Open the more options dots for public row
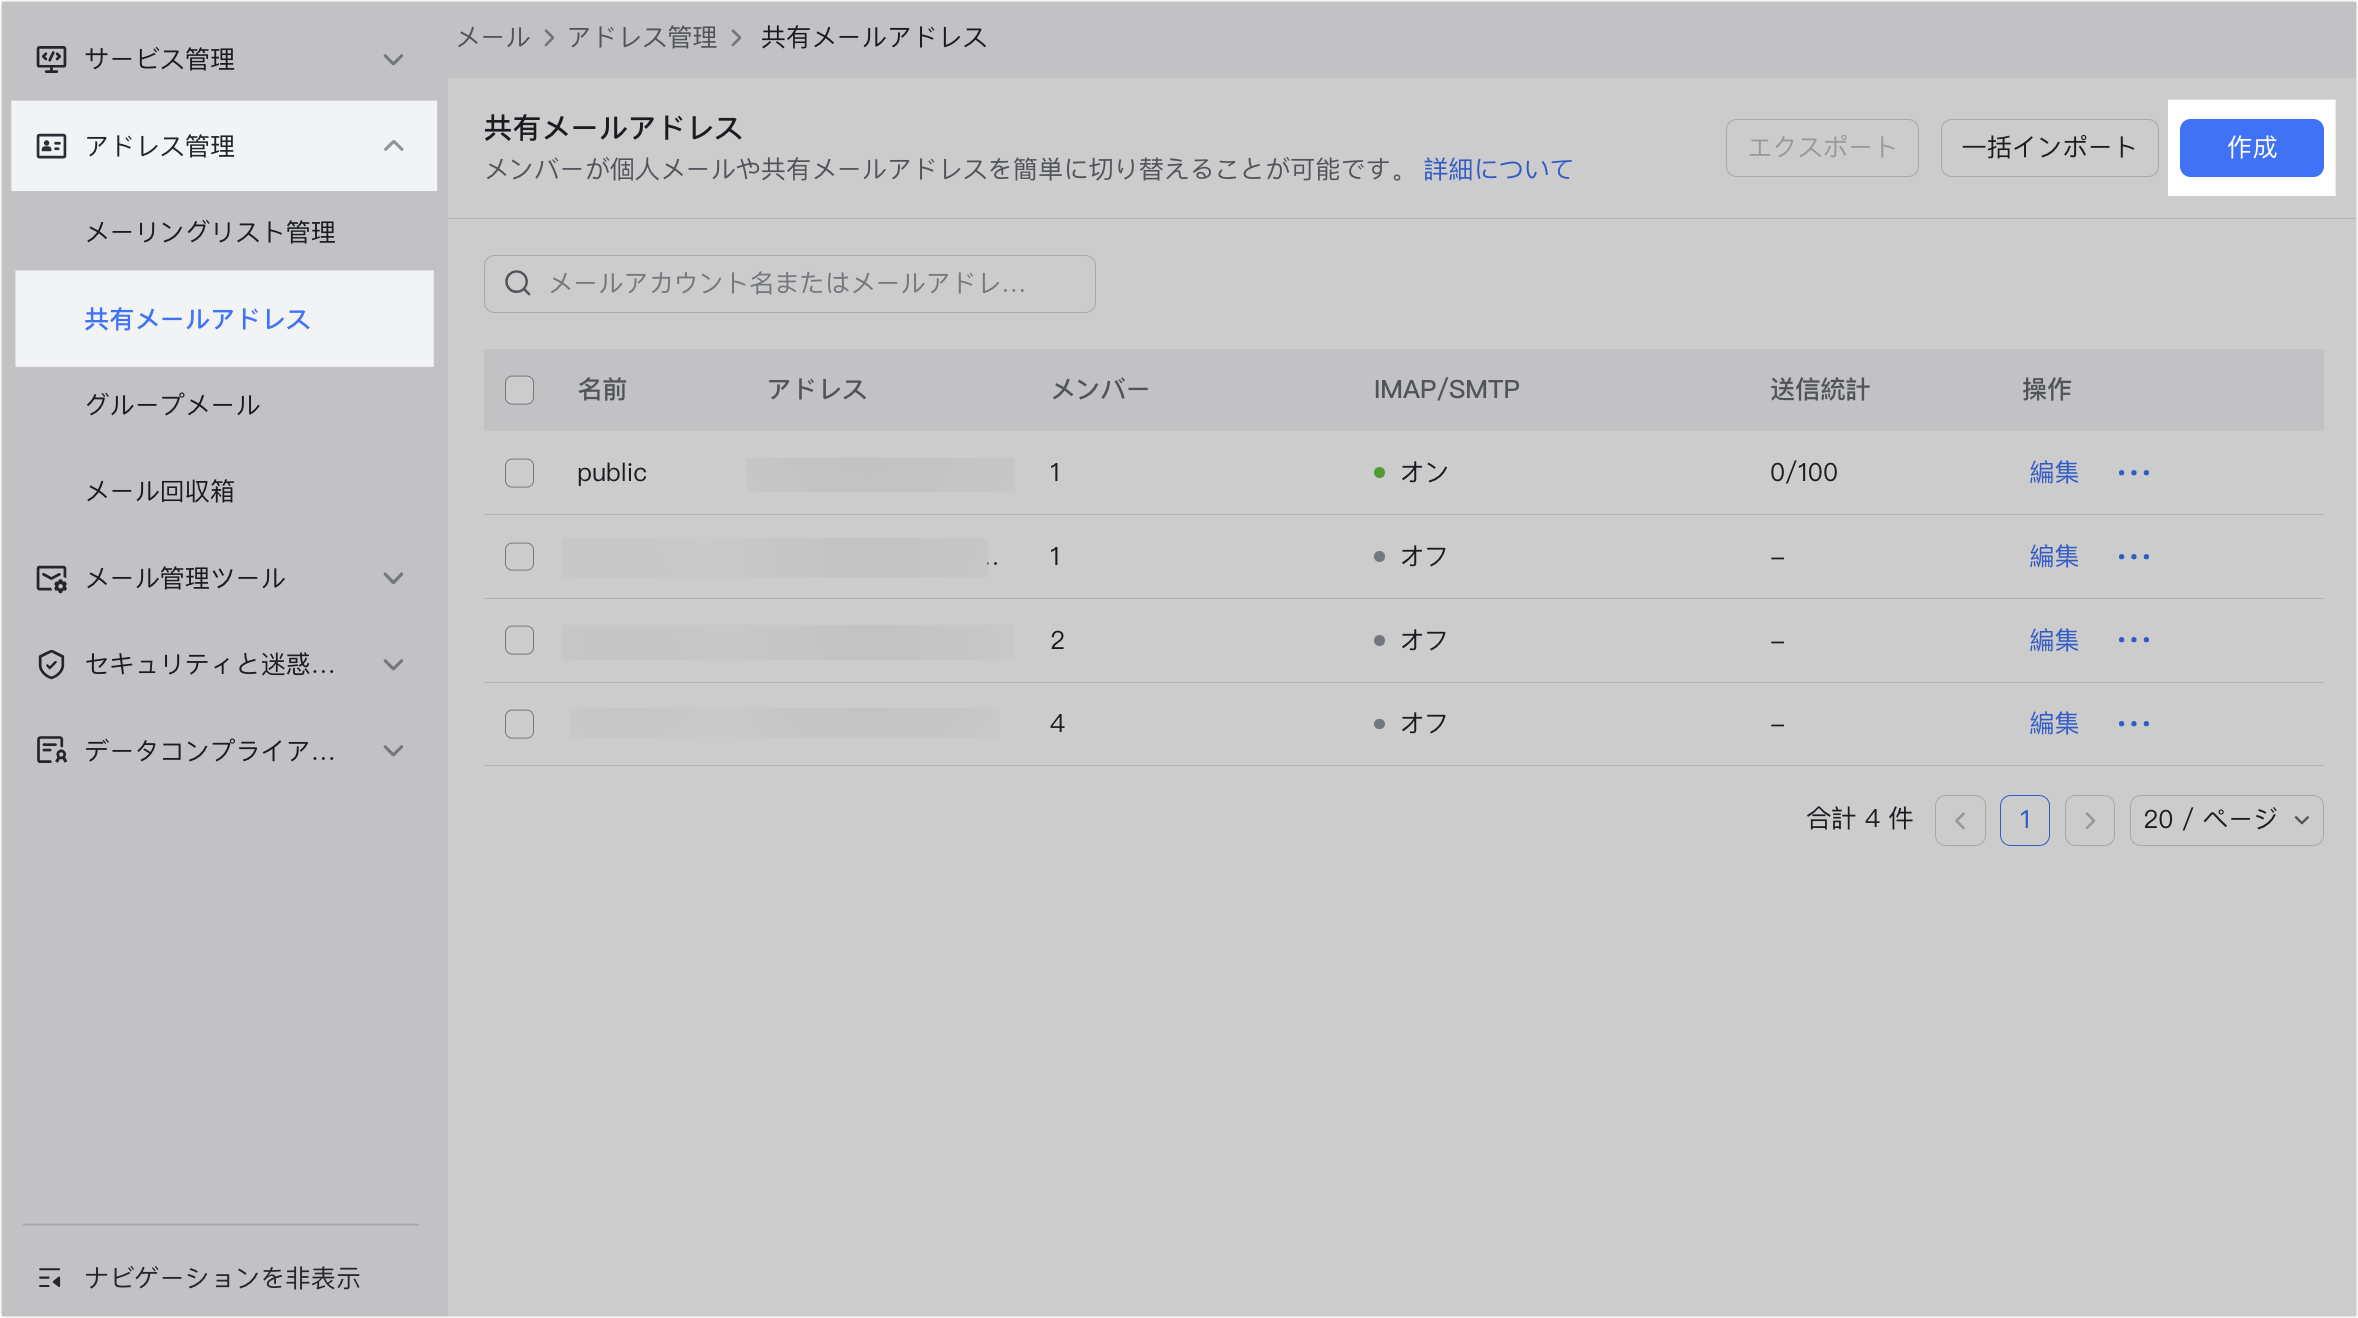2358x1318 pixels. [x=2133, y=473]
